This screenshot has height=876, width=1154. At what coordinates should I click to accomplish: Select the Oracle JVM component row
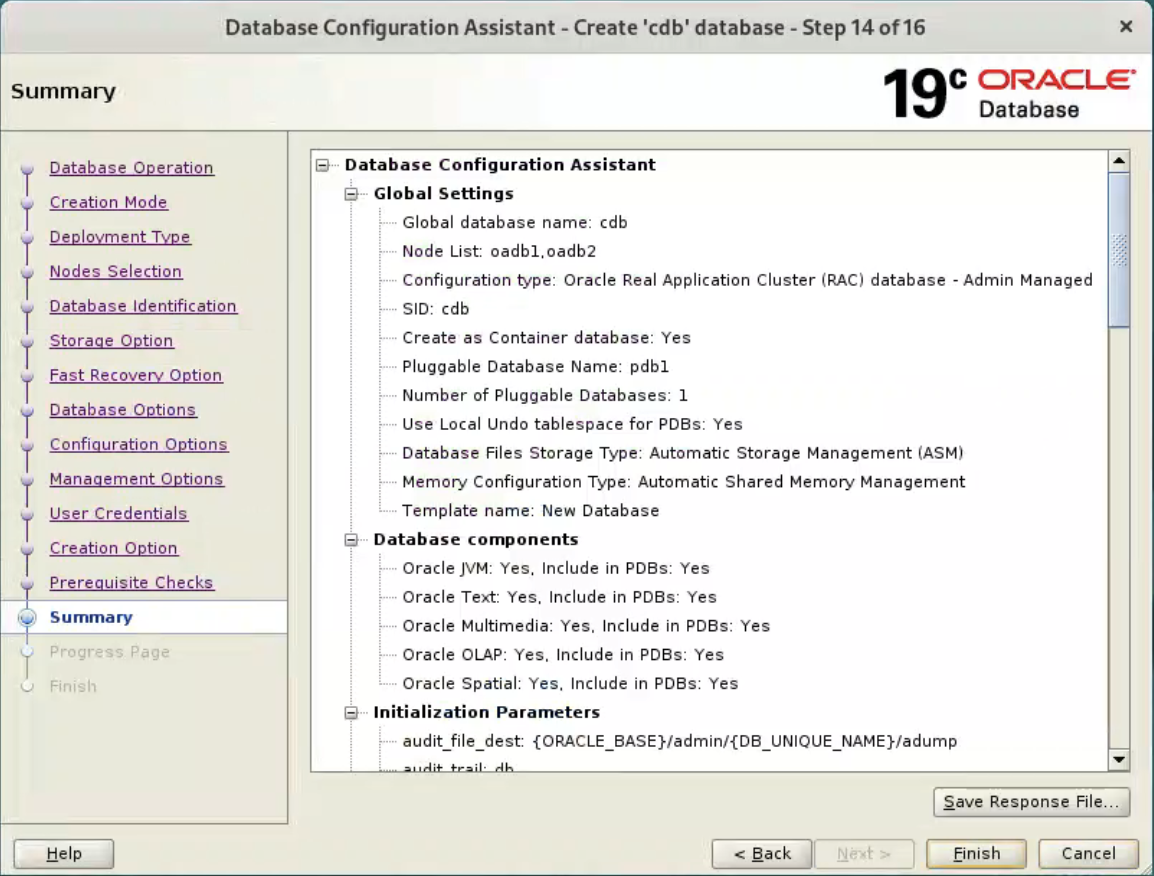pyautogui.click(x=556, y=568)
